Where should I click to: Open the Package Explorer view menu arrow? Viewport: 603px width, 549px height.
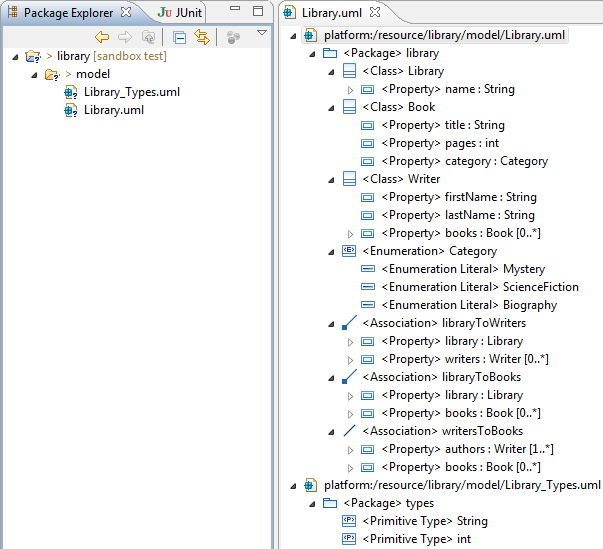262,33
